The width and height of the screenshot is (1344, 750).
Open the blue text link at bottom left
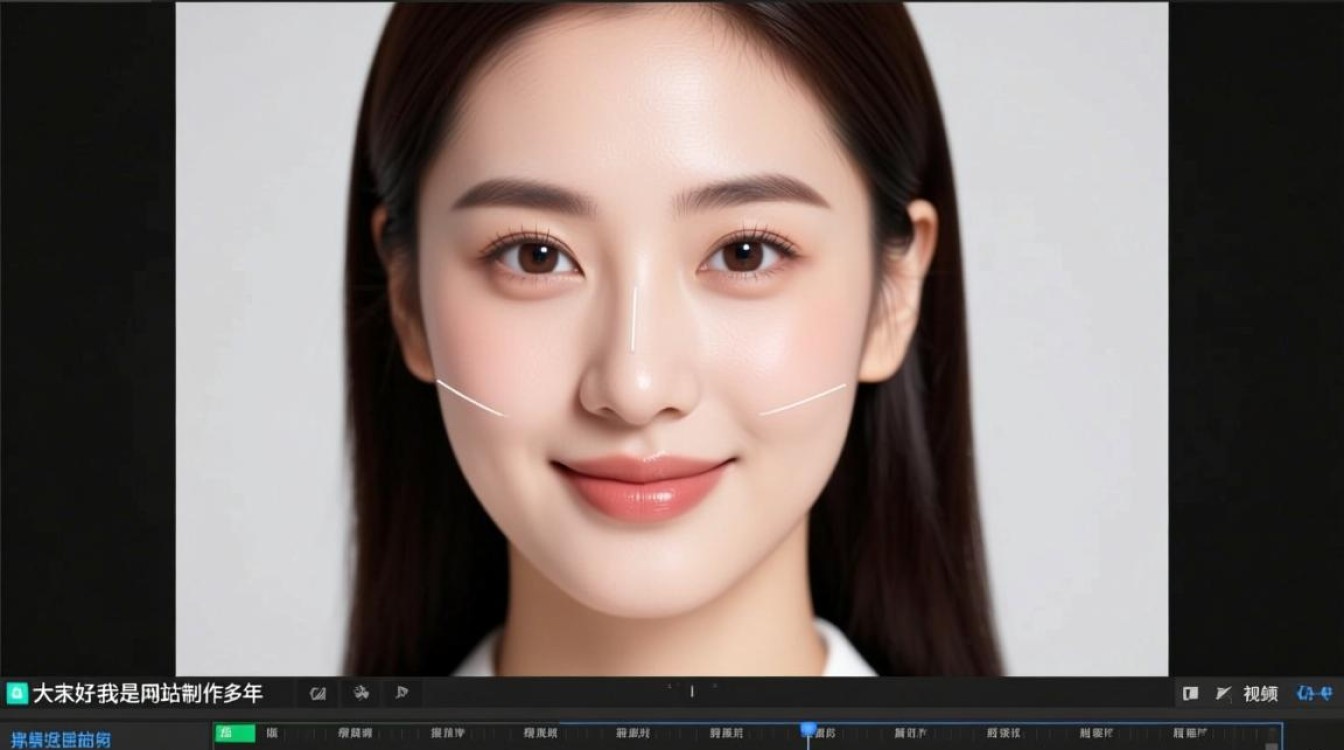pyautogui.click(x=62, y=739)
